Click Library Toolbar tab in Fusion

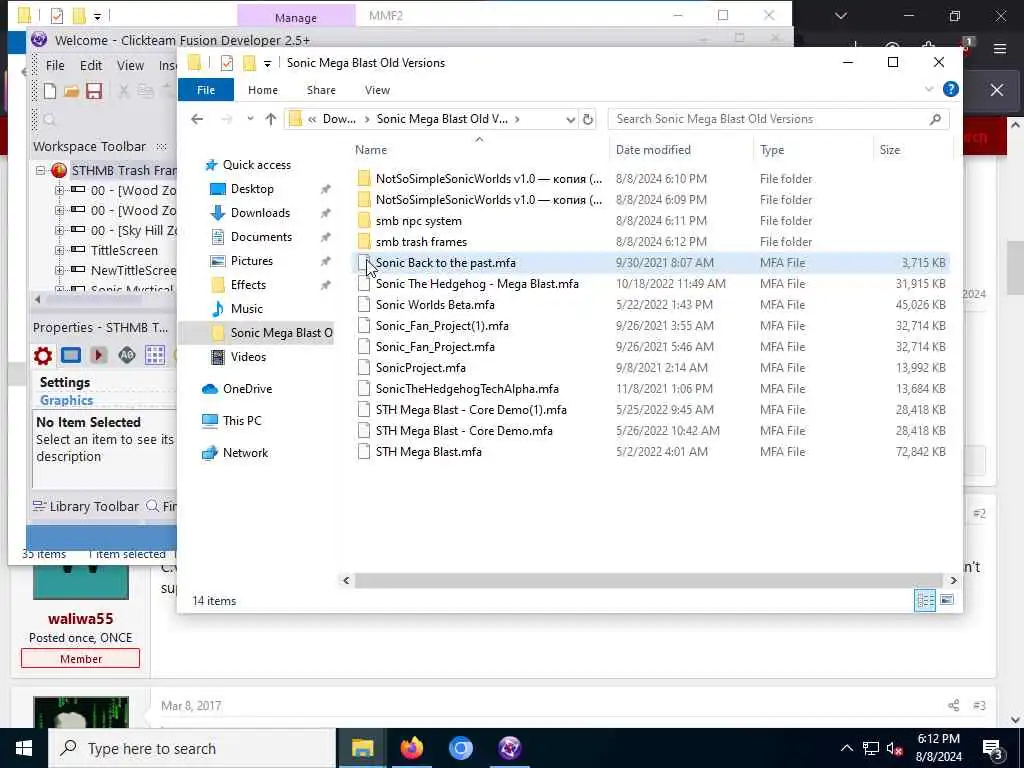click(86, 506)
